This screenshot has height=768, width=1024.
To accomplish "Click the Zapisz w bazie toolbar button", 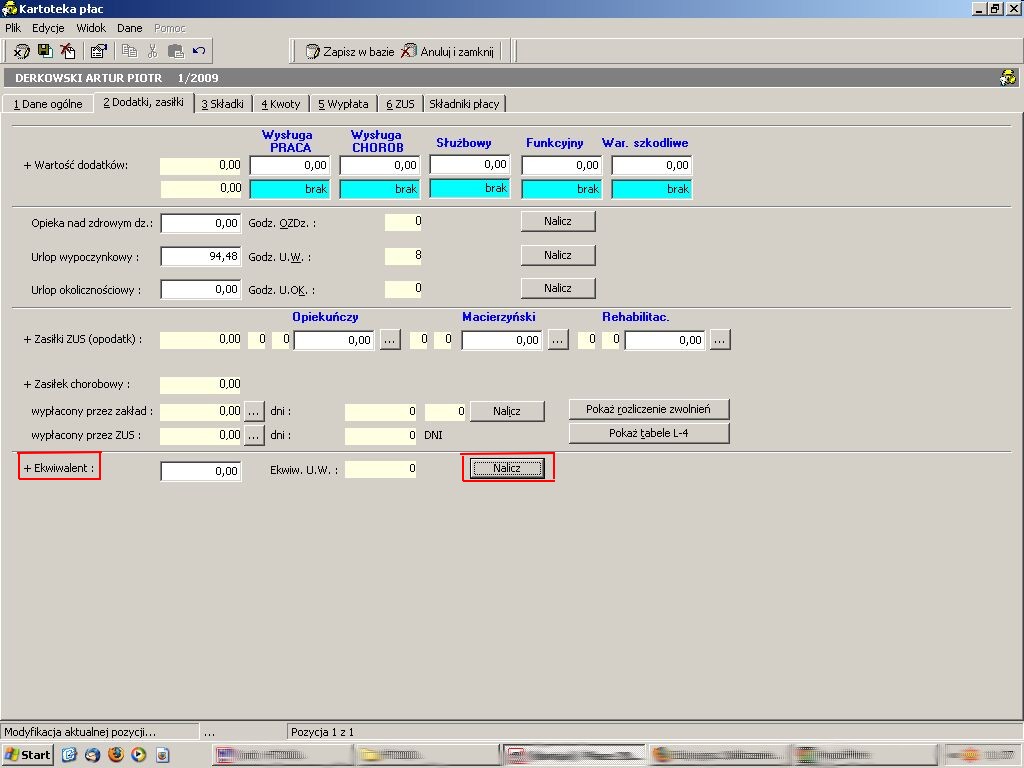I will [350, 52].
